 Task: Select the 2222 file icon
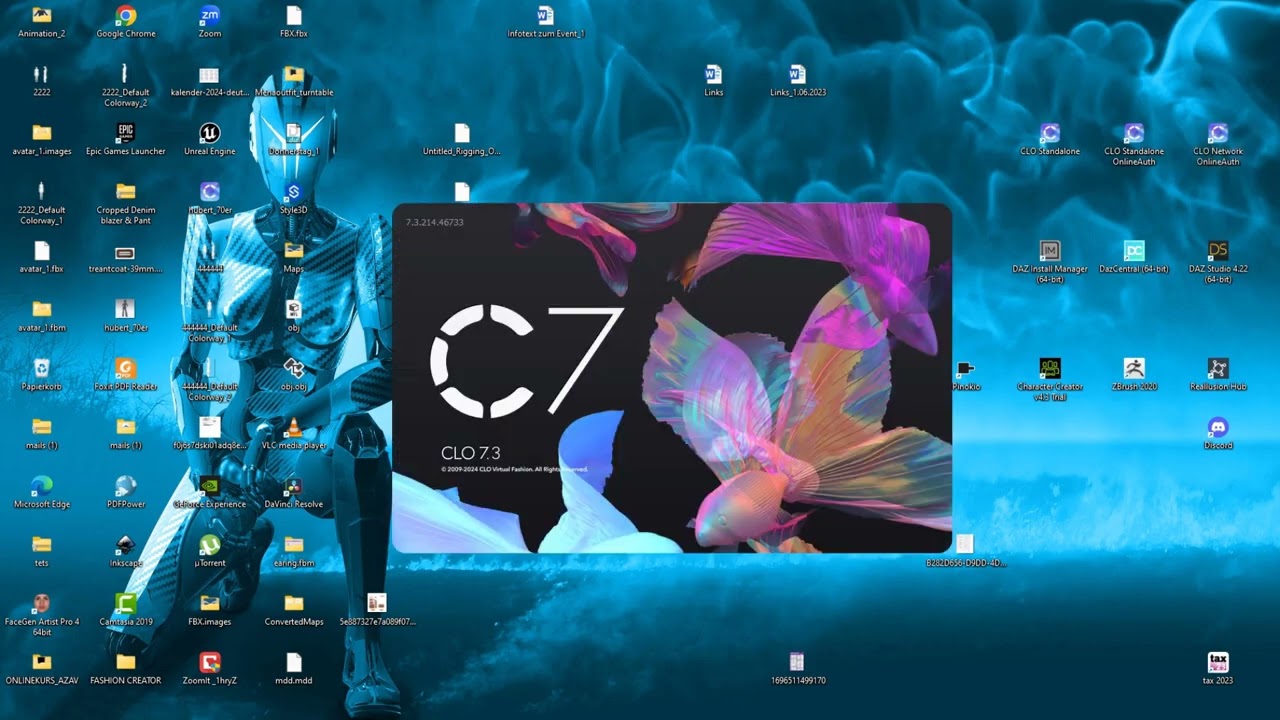point(41,74)
